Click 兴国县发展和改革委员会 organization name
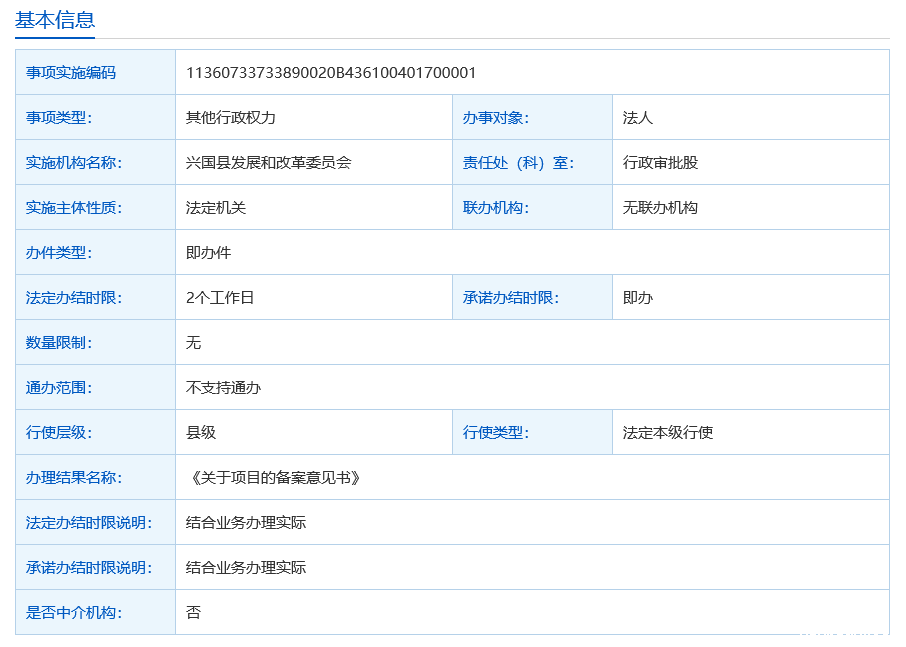The image size is (906, 647). (269, 163)
